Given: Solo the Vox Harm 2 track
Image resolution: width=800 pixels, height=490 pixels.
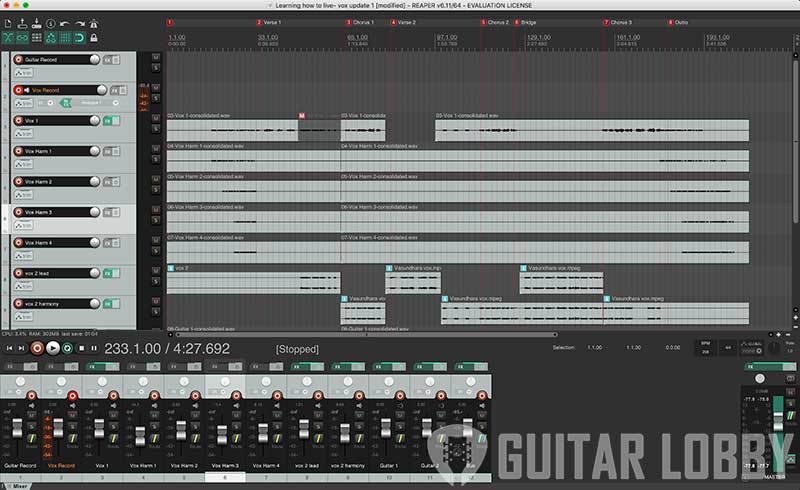Looking at the screenshot, I should click(156, 190).
